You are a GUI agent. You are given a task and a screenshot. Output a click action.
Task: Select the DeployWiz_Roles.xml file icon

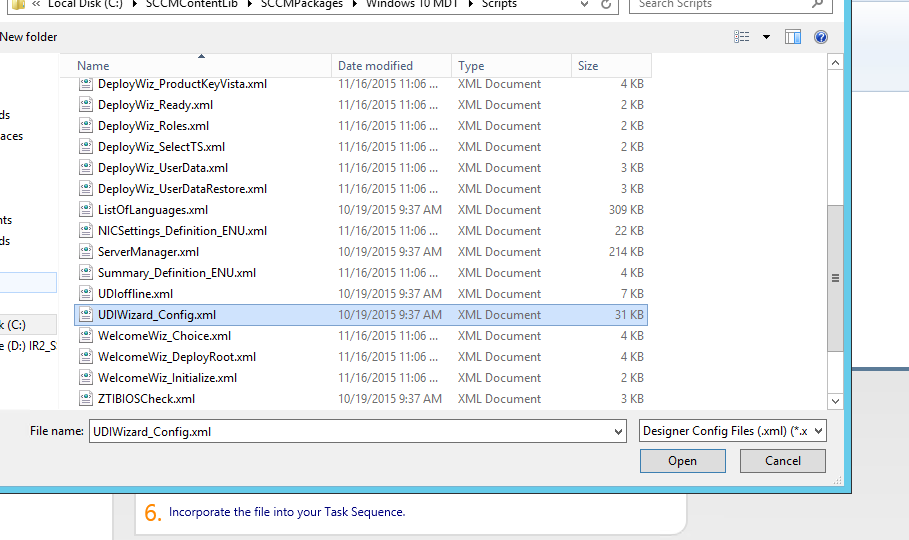[86, 126]
